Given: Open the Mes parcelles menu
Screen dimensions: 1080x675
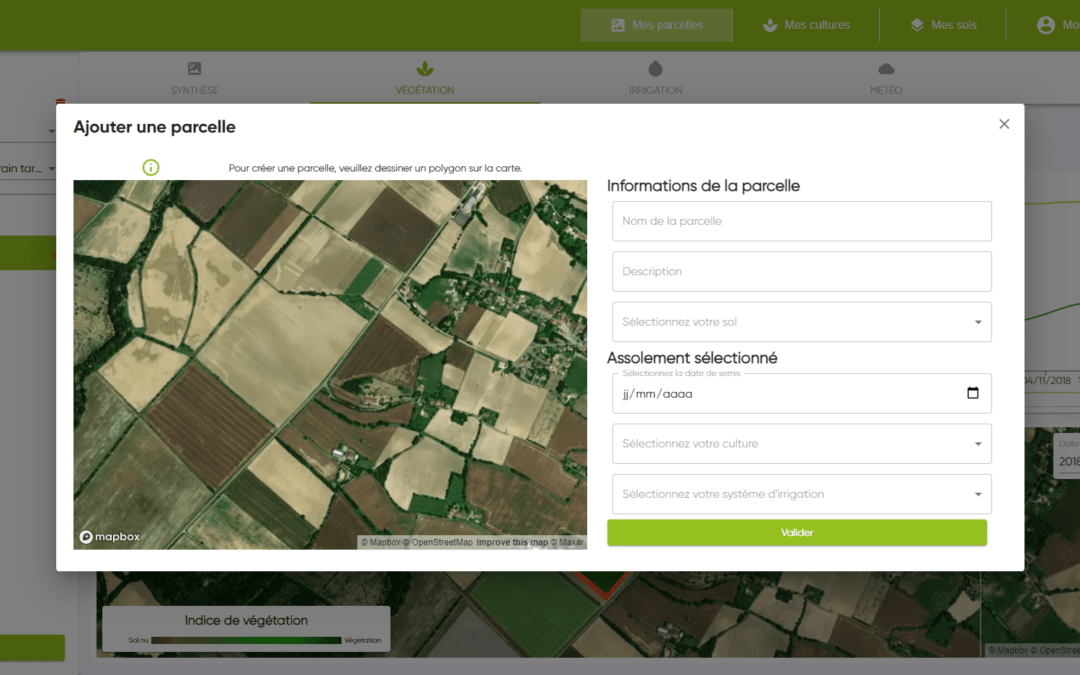Looking at the screenshot, I should [x=656, y=25].
